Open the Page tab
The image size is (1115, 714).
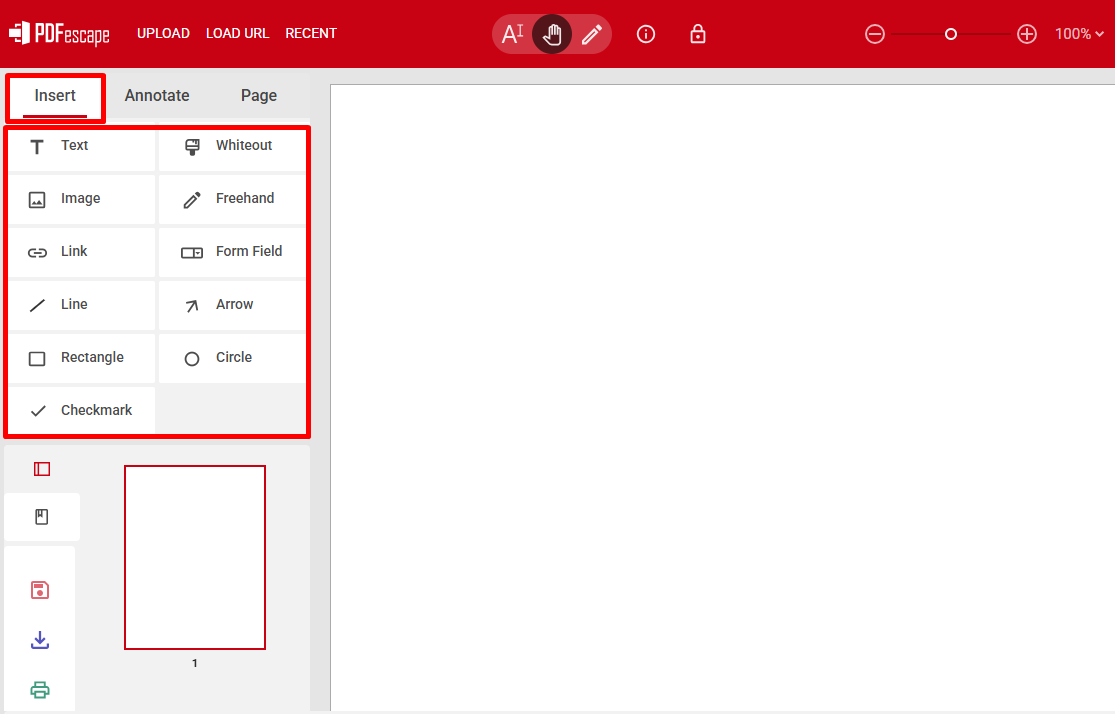point(259,96)
